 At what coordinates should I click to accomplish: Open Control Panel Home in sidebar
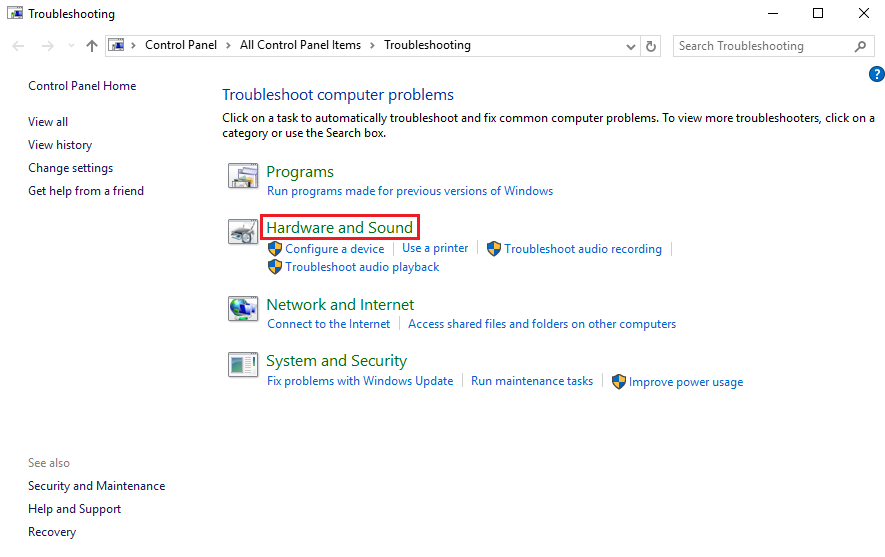(x=82, y=86)
